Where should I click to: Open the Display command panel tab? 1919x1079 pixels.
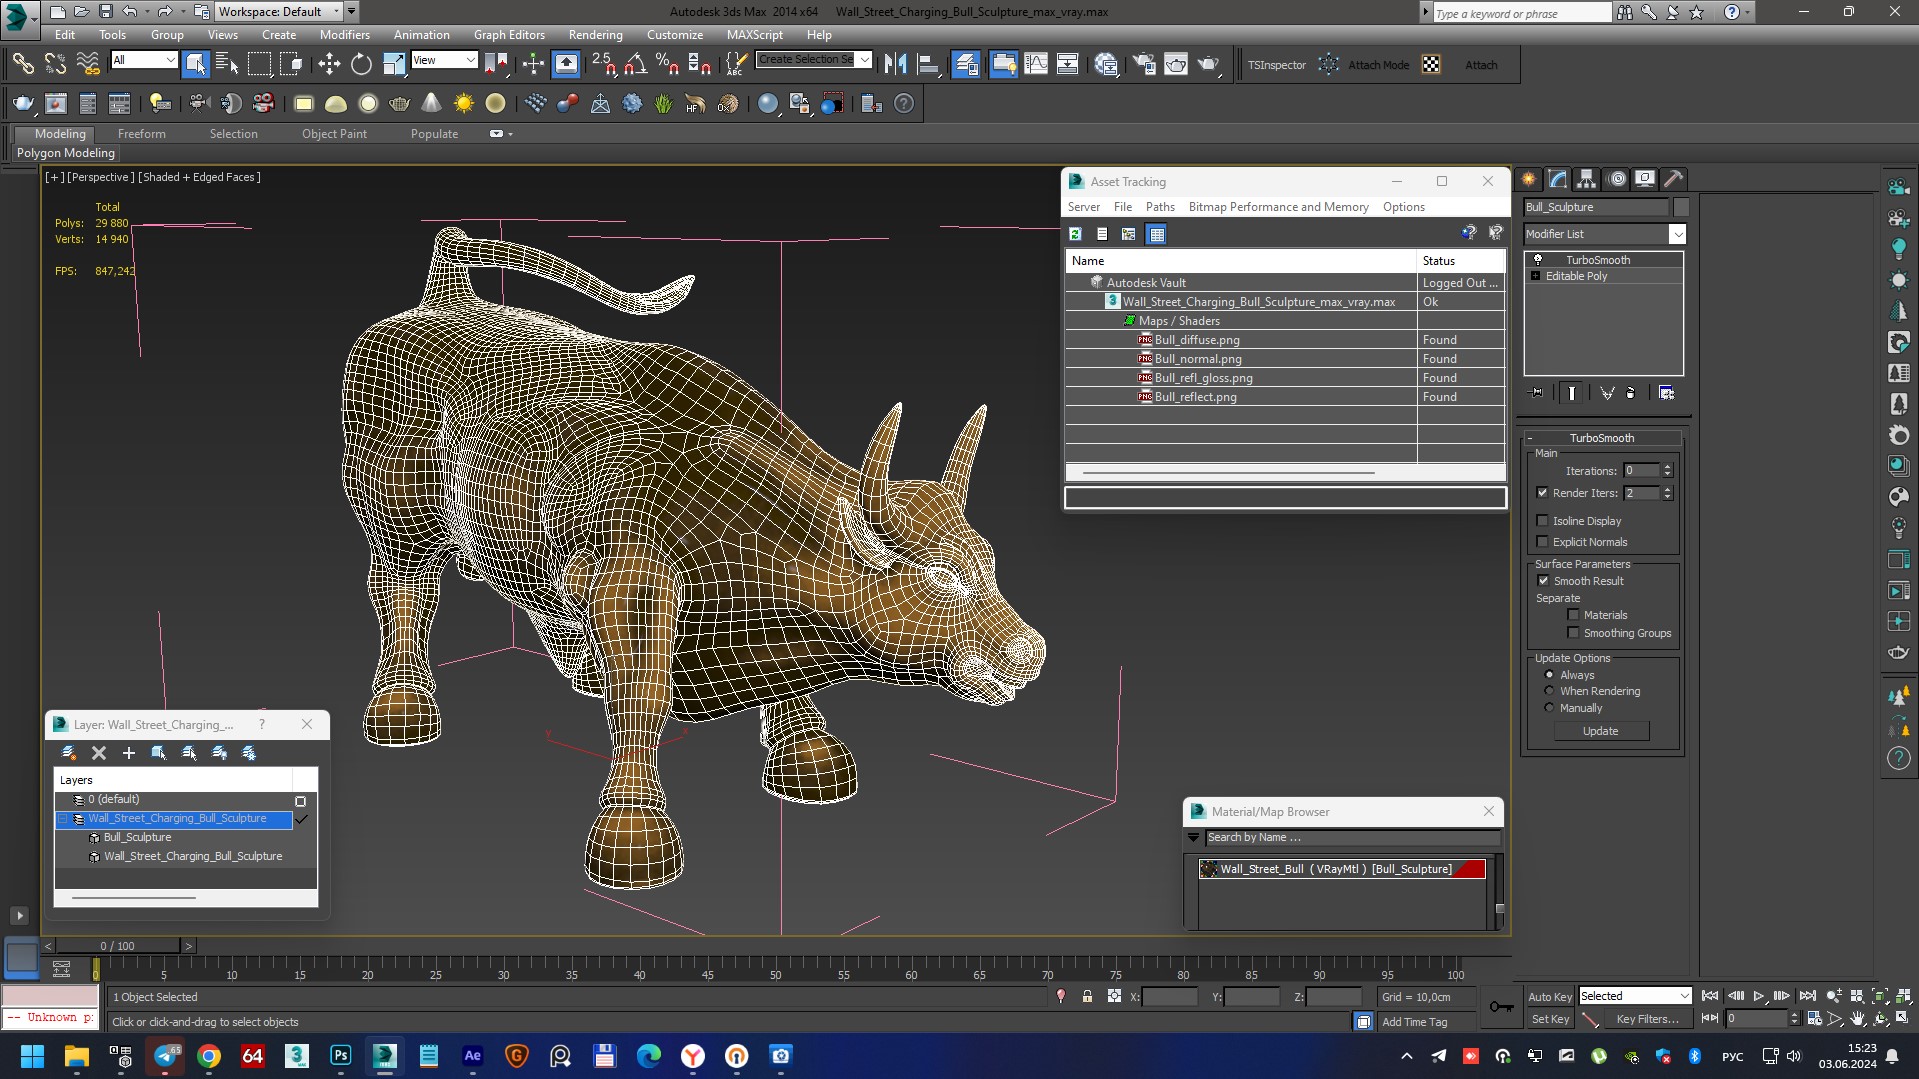click(x=1645, y=179)
